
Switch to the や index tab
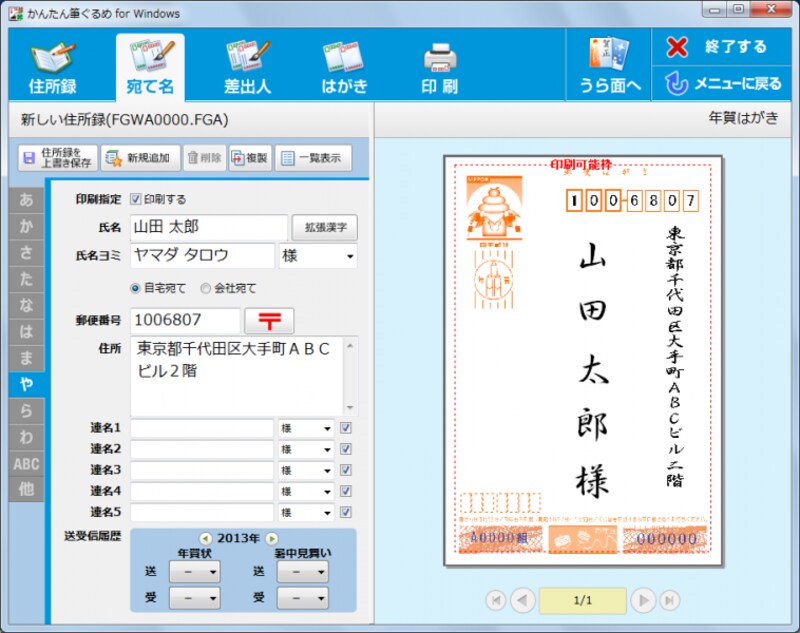(x=26, y=382)
